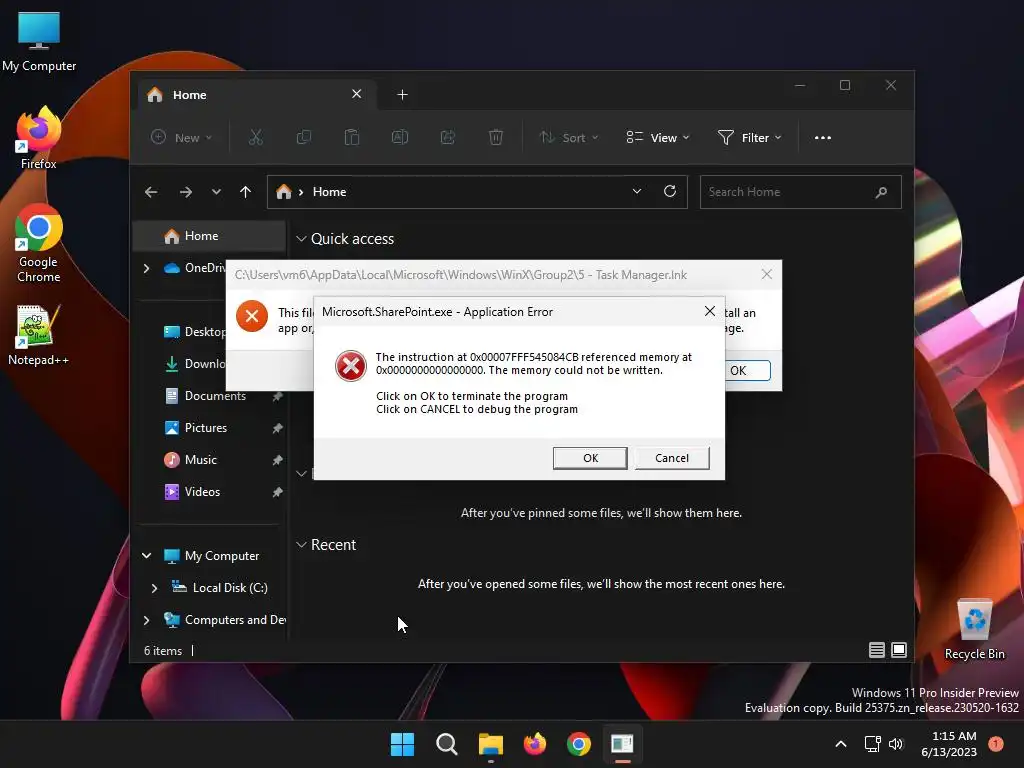Click the pin icon next to Videos
1024x768 pixels.
click(x=278, y=492)
